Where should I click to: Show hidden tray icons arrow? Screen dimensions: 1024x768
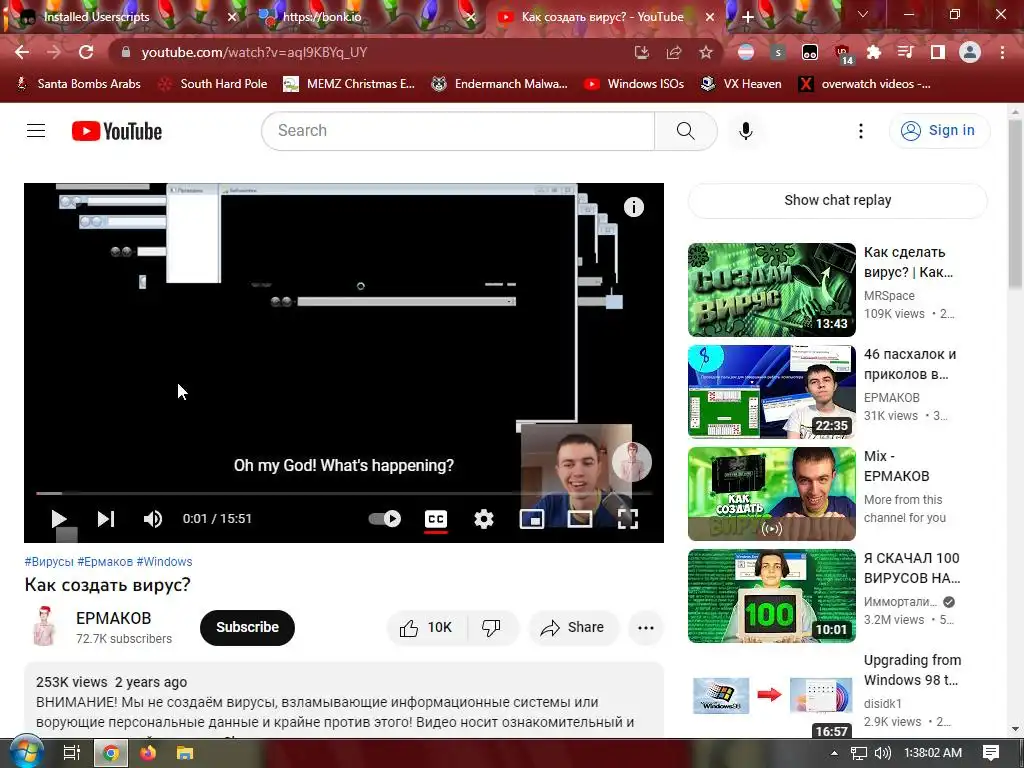click(x=834, y=753)
